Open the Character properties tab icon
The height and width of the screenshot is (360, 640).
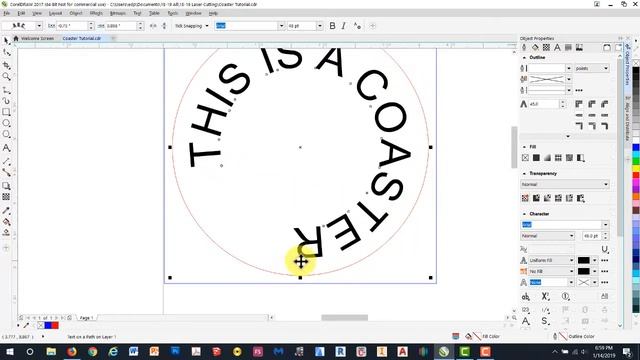(x=557, y=48)
